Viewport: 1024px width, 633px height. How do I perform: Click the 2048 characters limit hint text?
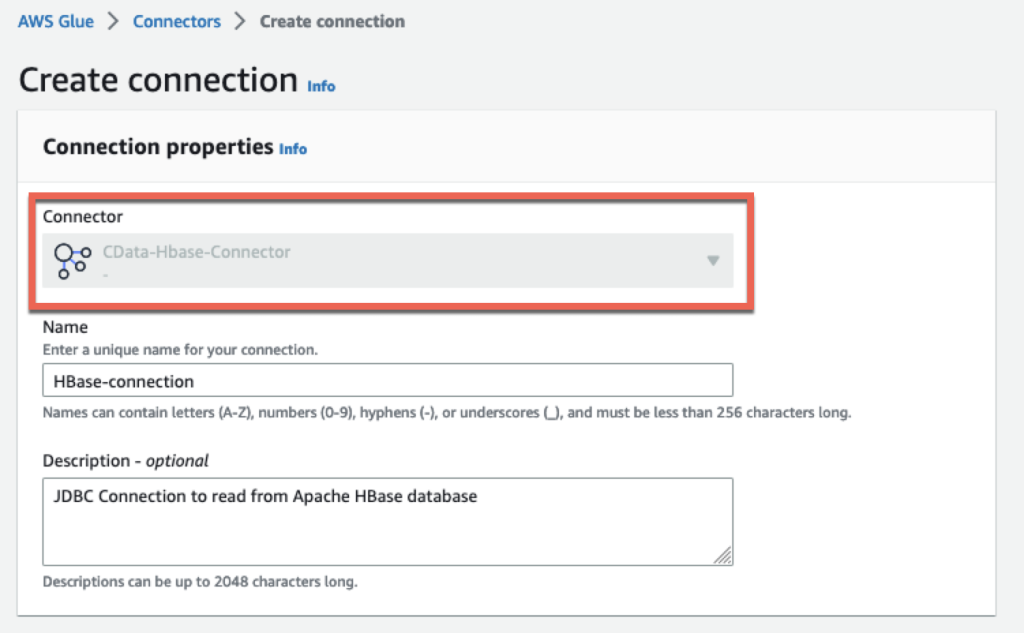pyautogui.click(x=200, y=581)
